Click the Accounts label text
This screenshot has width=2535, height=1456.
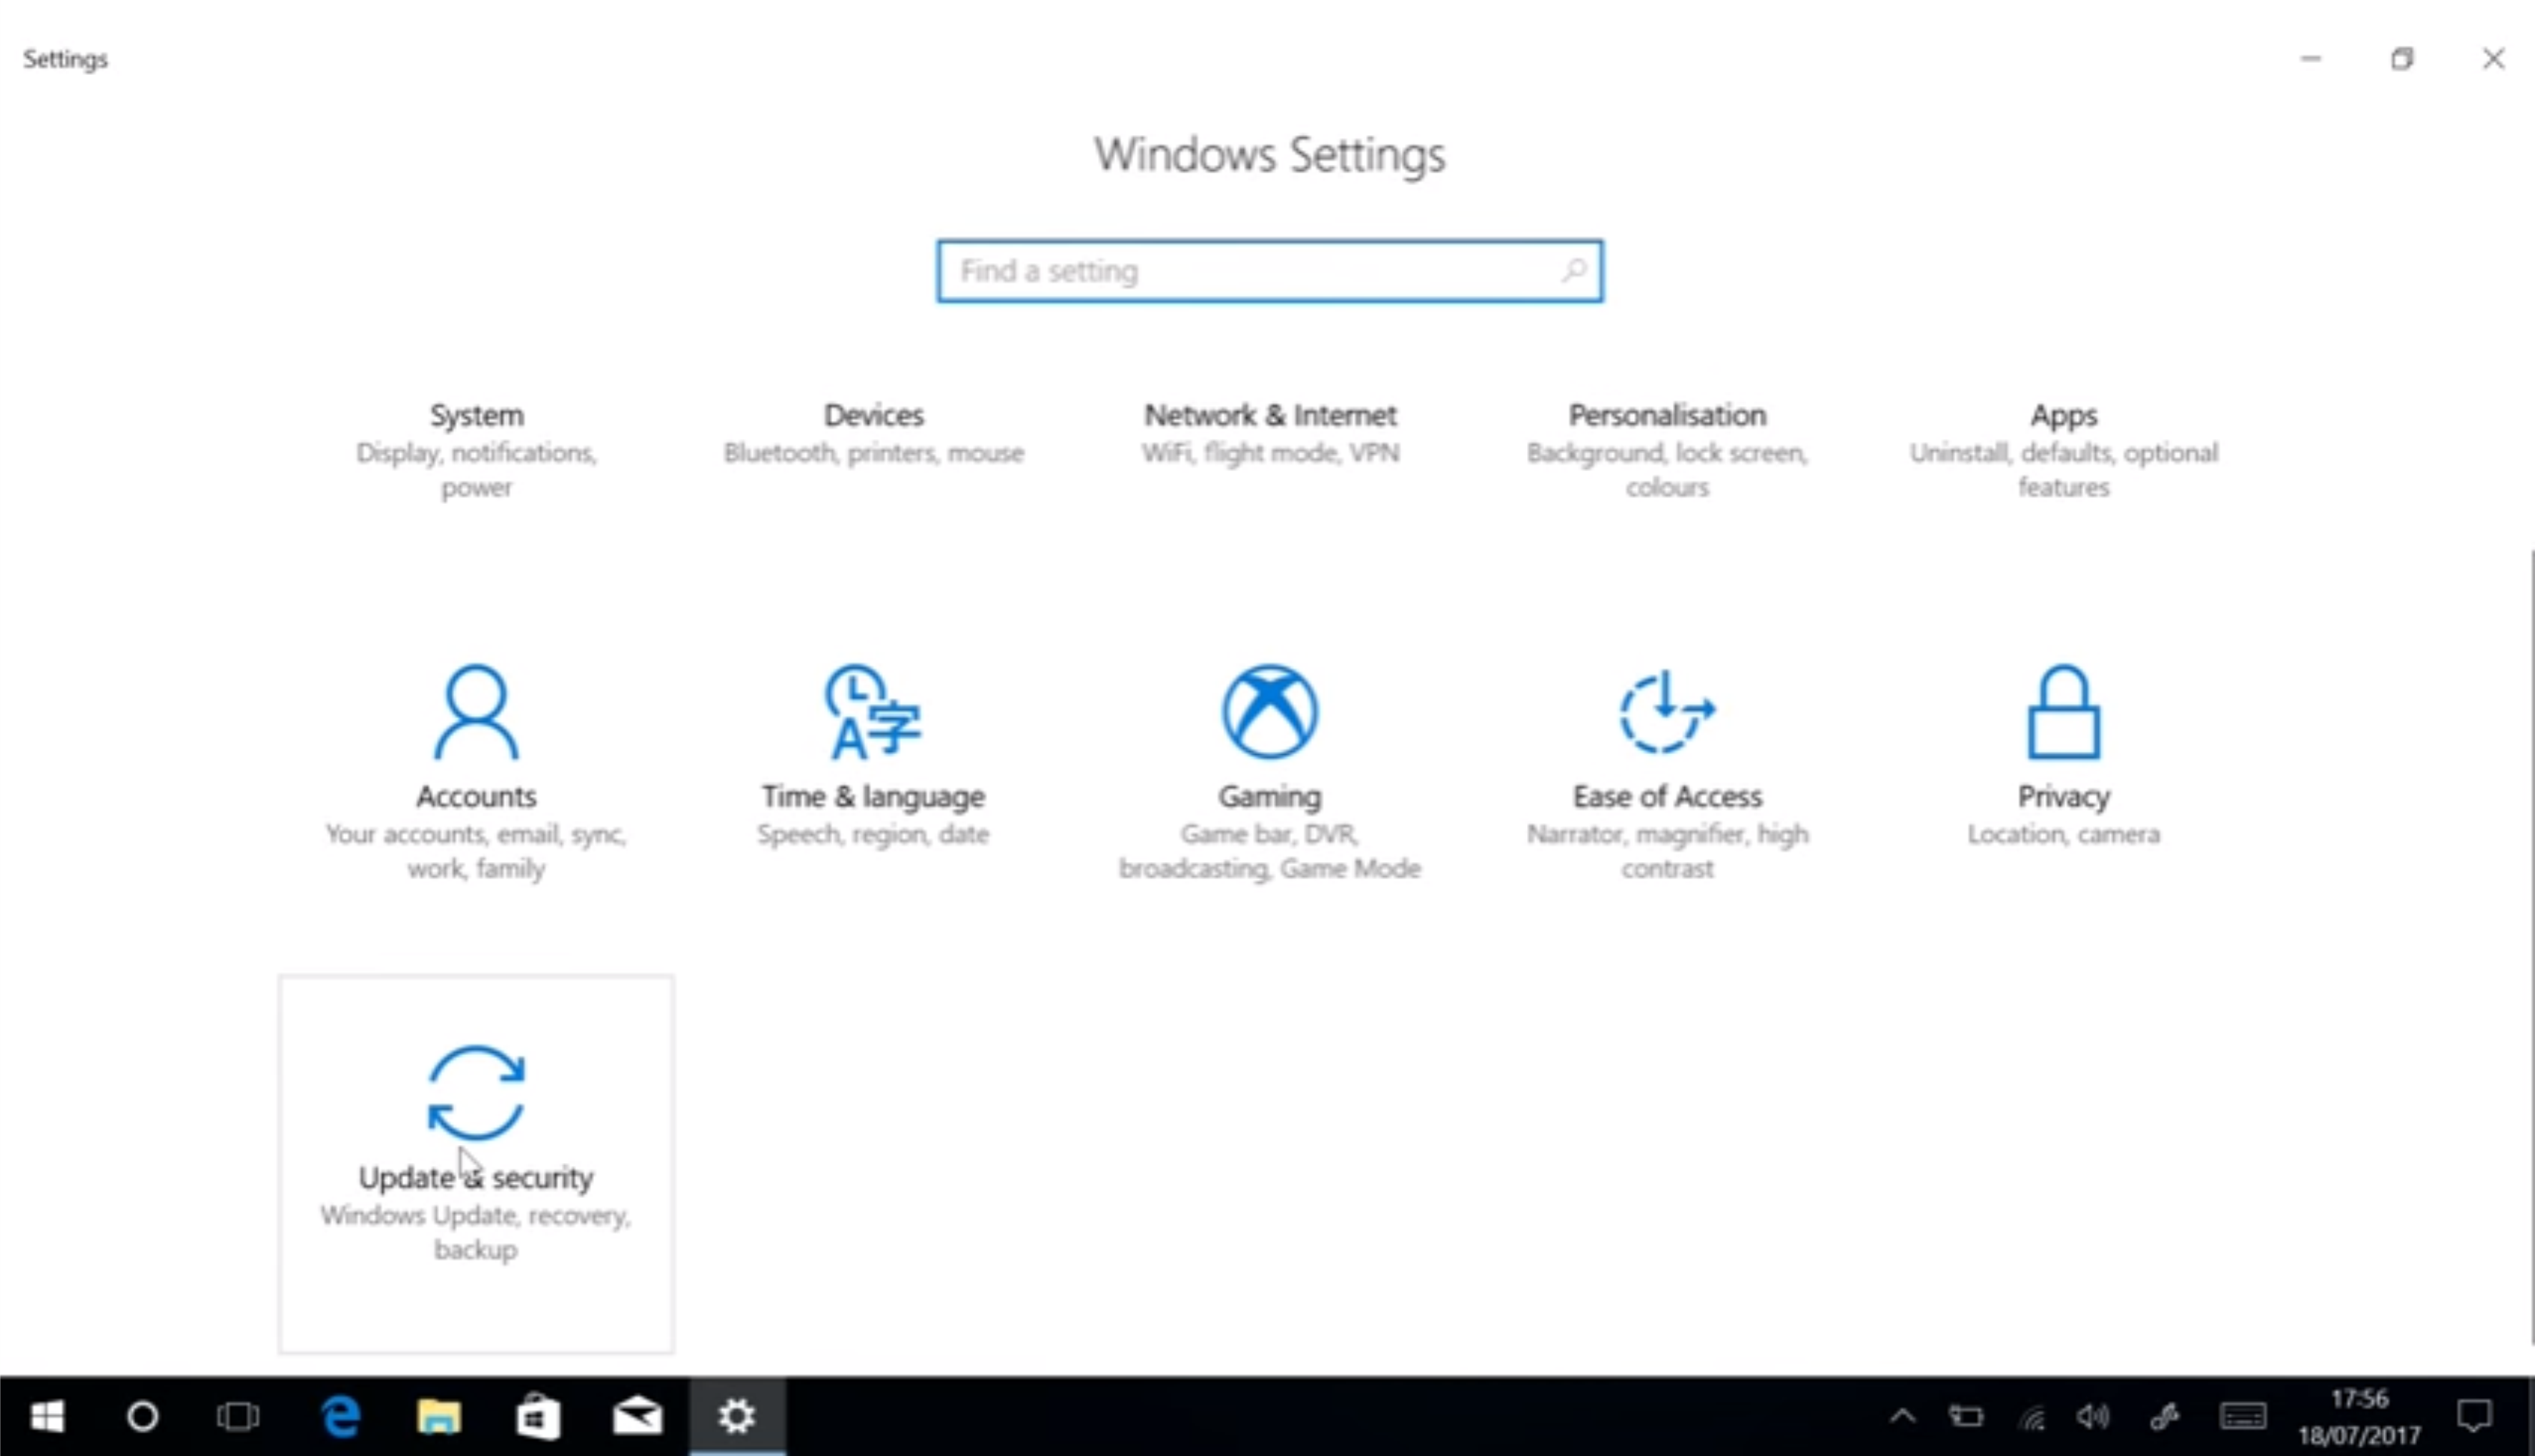pos(476,796)
